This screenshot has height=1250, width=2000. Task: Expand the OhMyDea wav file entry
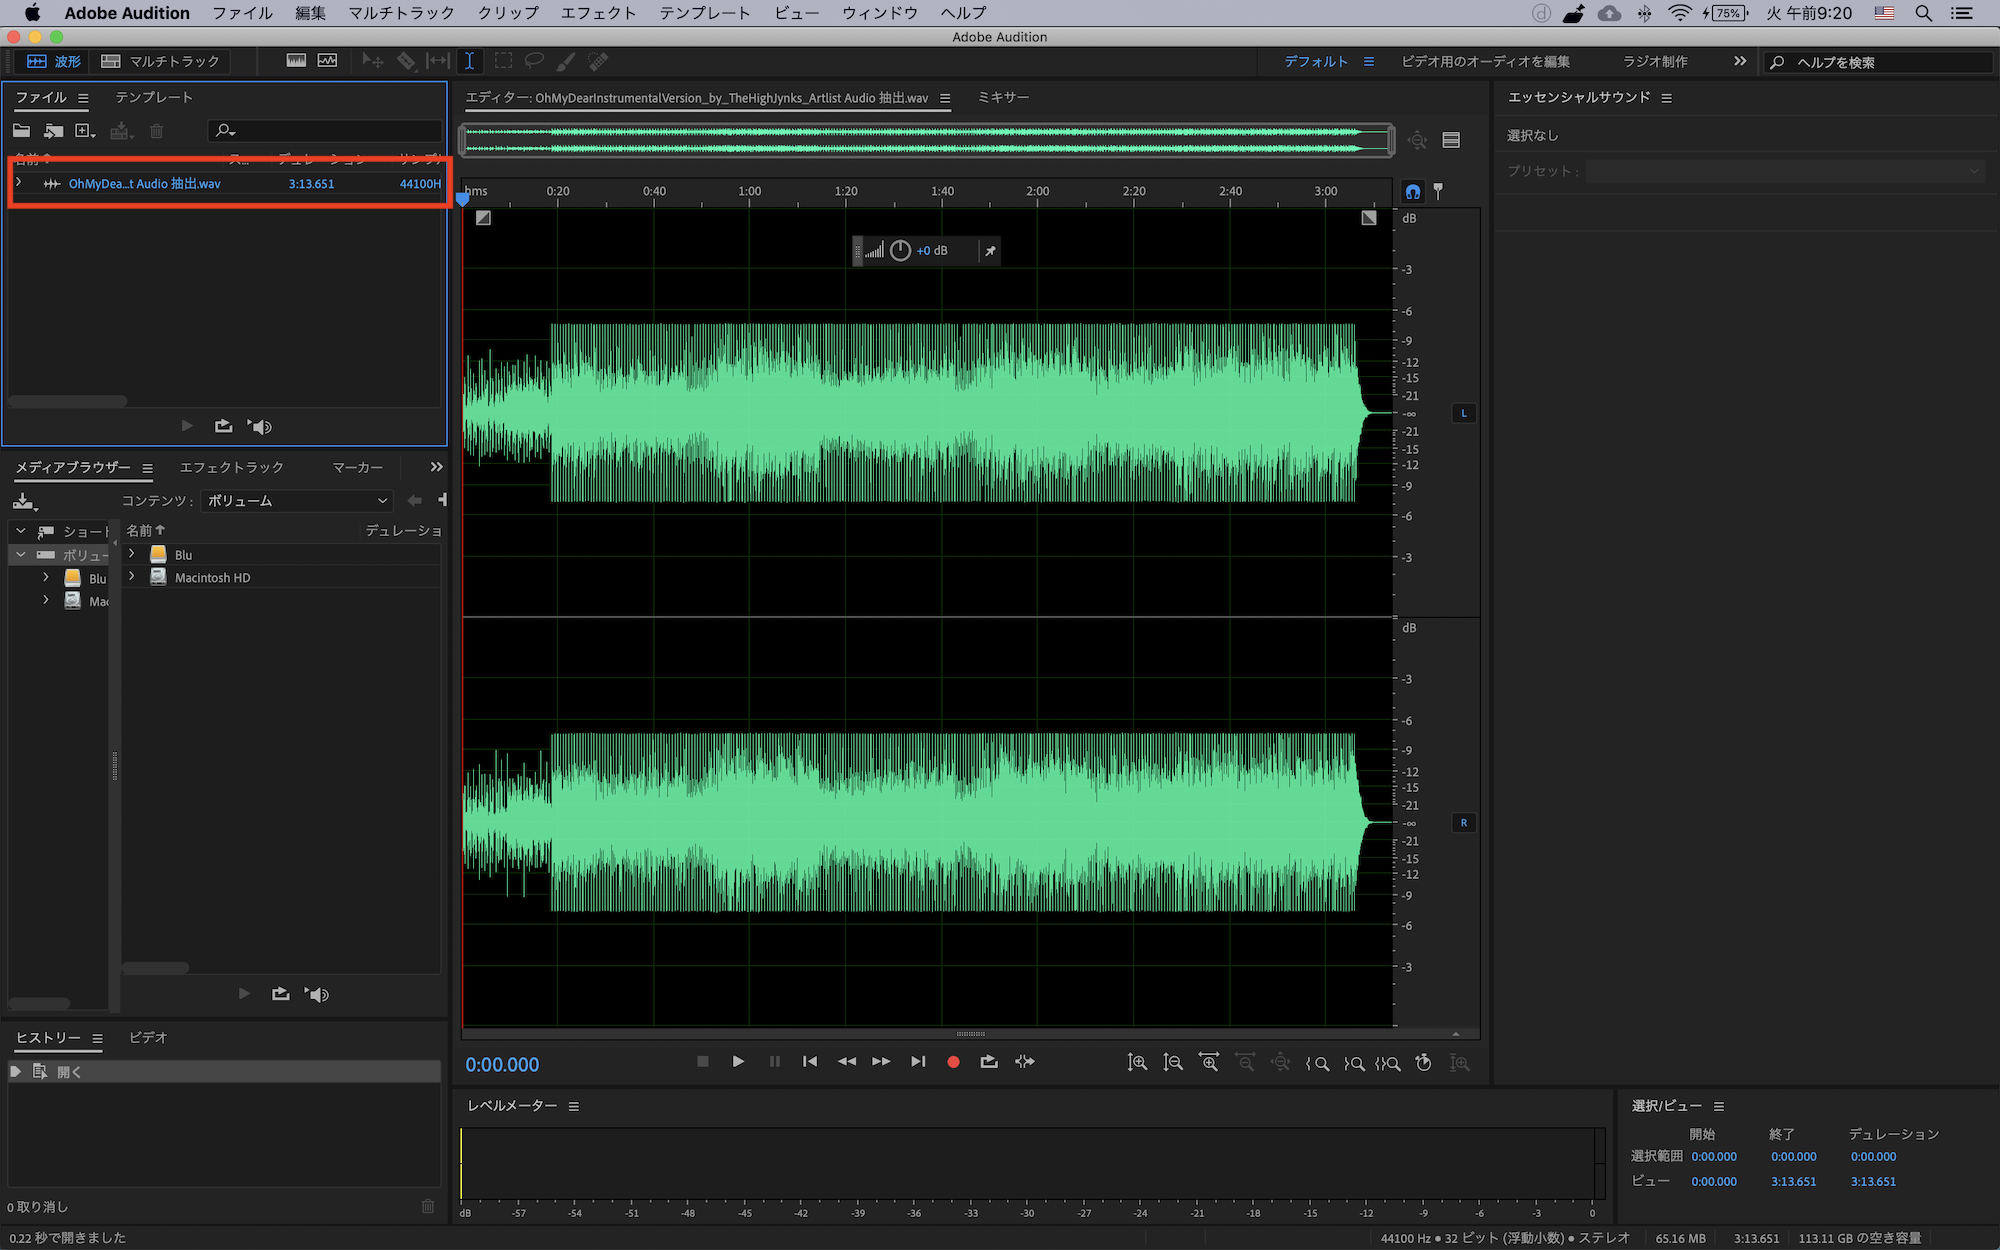tap(19, 183)
